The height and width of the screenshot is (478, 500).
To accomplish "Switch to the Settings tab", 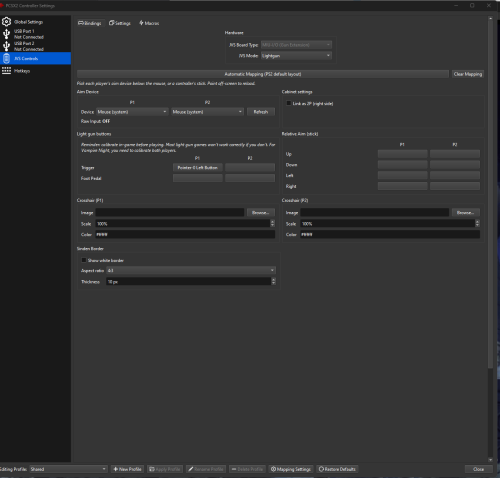I will coord(120,23).
